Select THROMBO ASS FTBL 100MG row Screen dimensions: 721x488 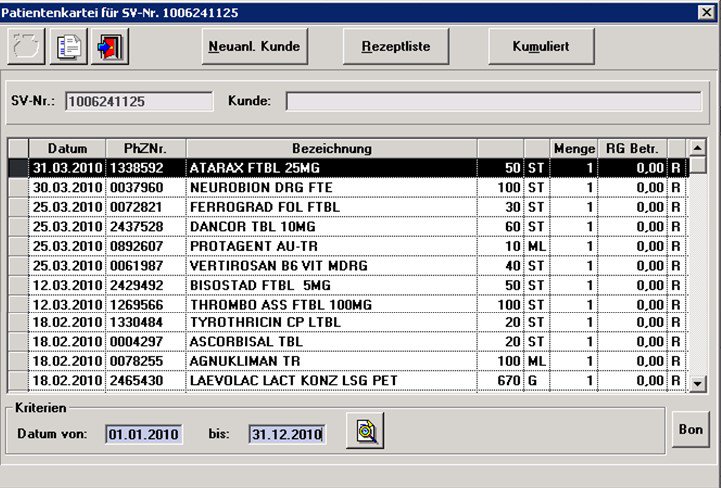click(x=348, y=305)
